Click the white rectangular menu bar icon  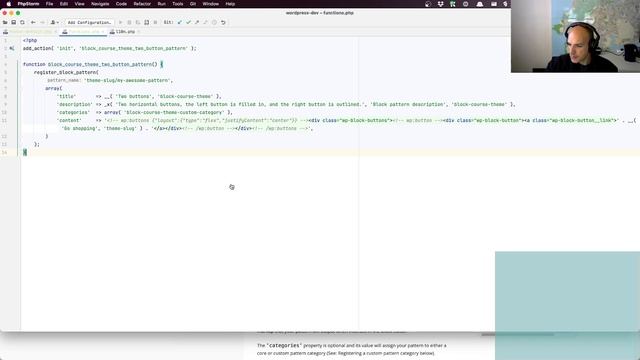point(494,4)
